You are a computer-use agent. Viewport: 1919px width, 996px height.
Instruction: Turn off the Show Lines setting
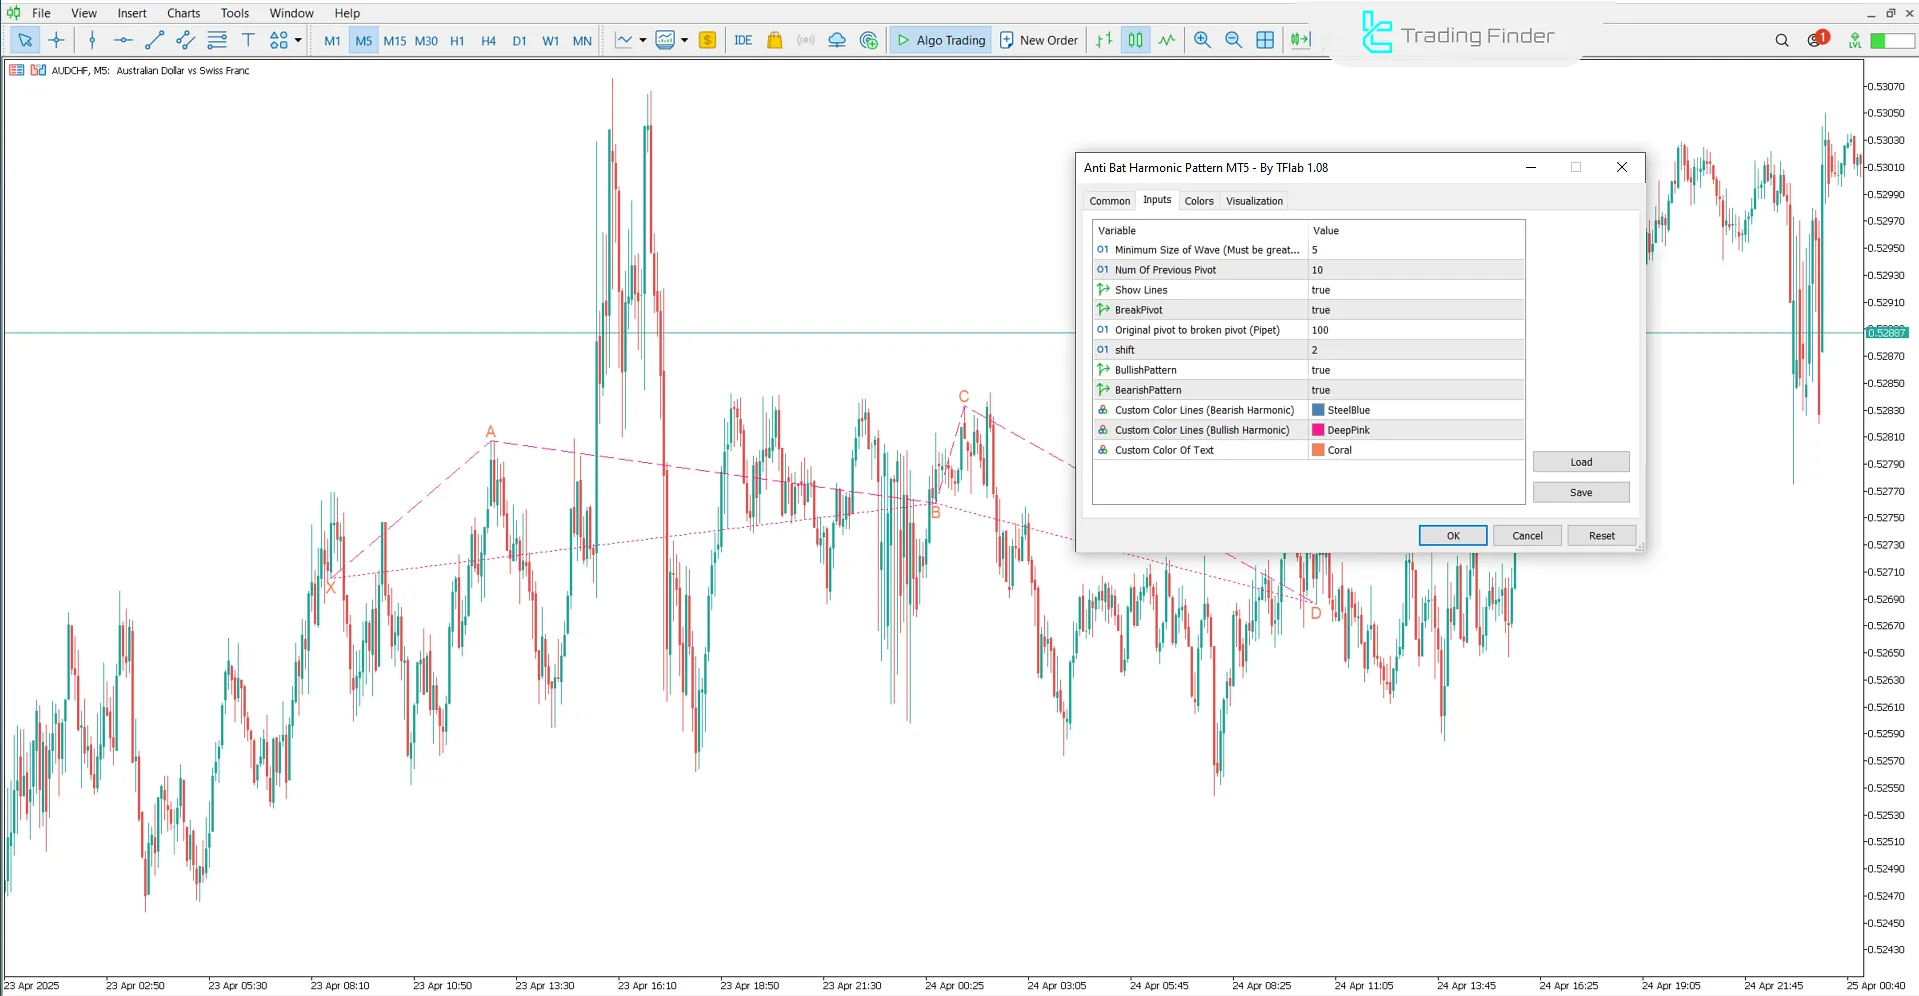[x=1416, y=290]
